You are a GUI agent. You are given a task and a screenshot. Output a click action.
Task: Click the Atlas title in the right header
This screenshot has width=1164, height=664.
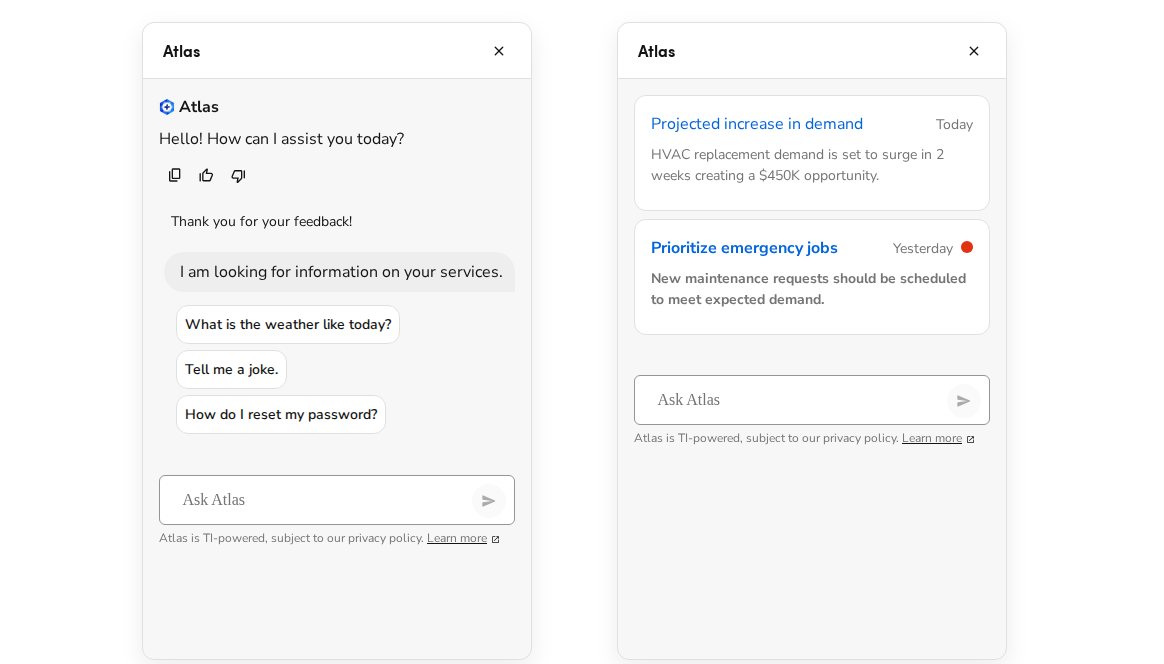tap(656, 50)
